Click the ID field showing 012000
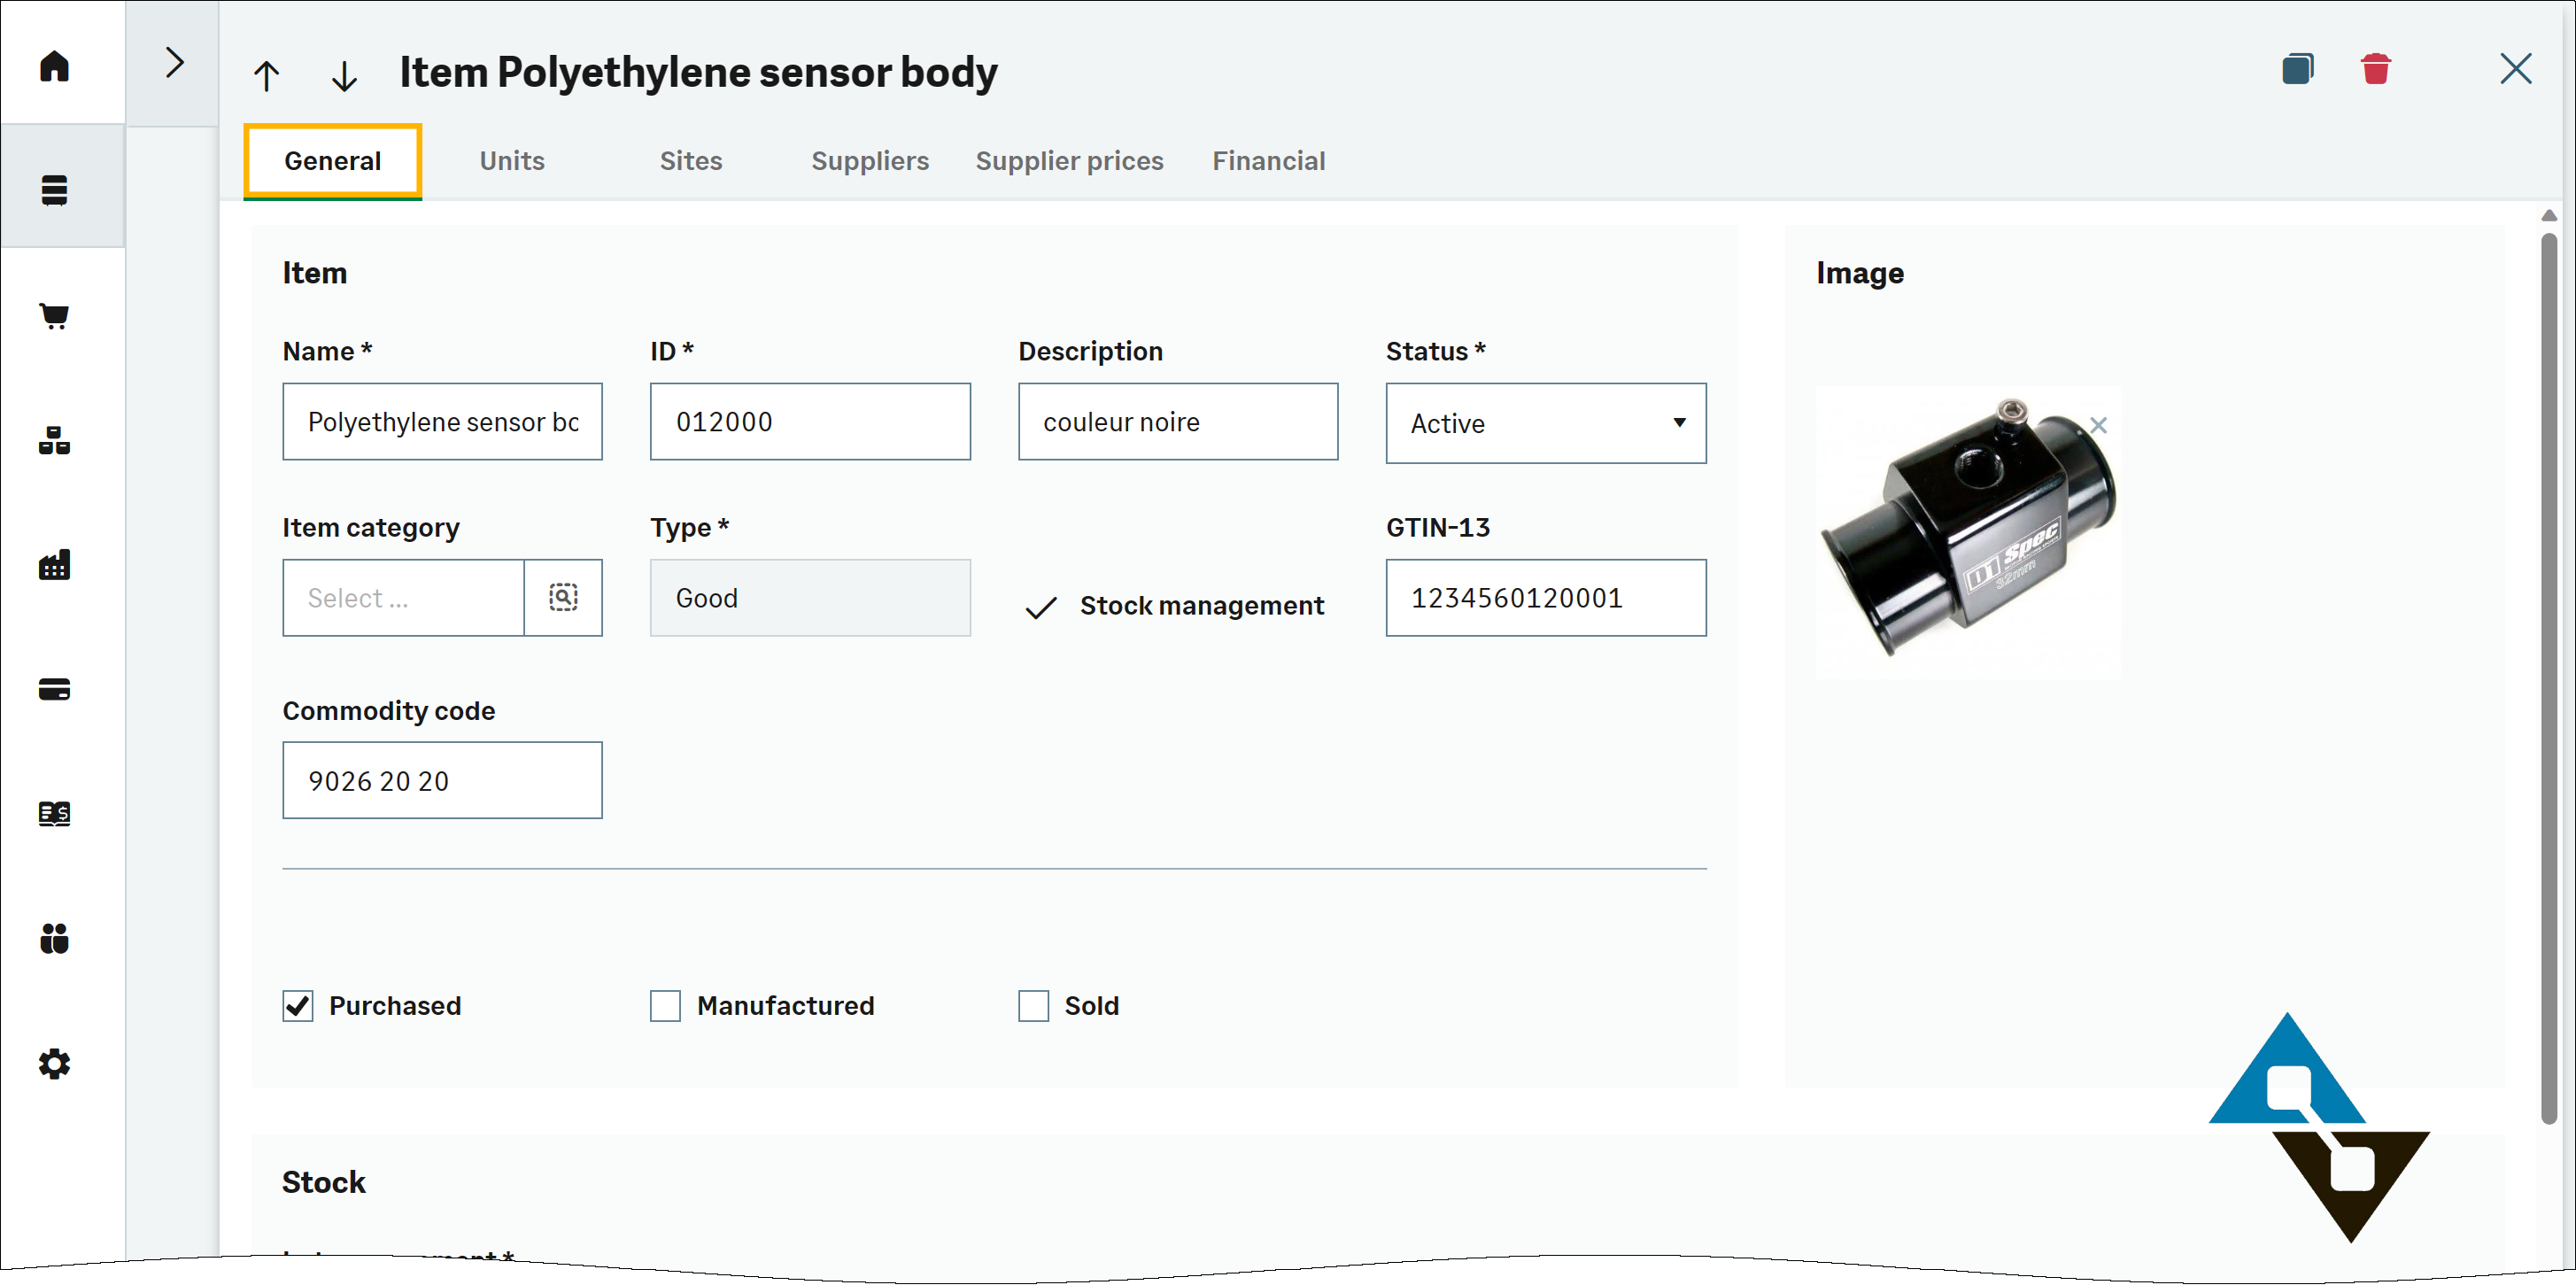2576x1285 pixels. [x=810, y=422]
